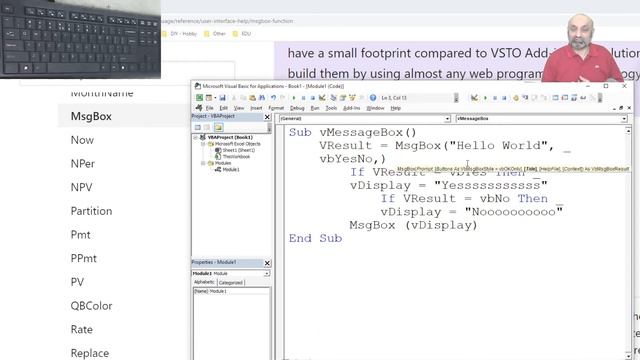
Task: Open the View menu
Action: pos(239,108)
